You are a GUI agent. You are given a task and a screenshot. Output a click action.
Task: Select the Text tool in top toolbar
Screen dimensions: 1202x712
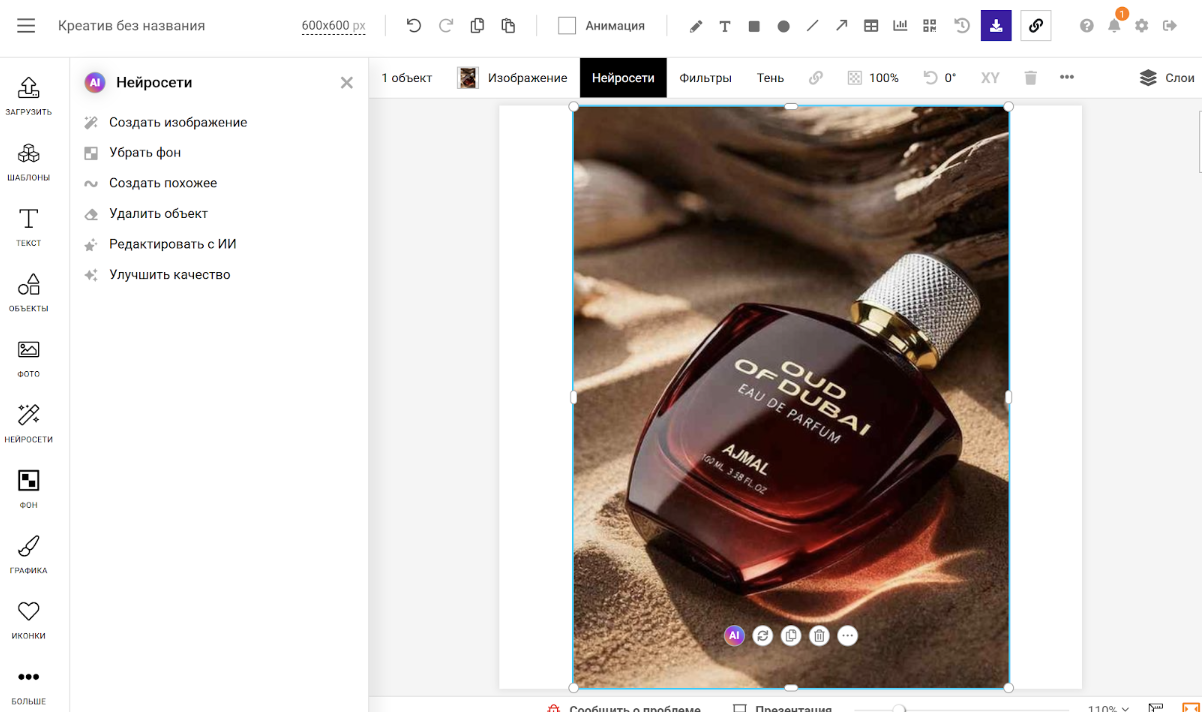[725, 26]
